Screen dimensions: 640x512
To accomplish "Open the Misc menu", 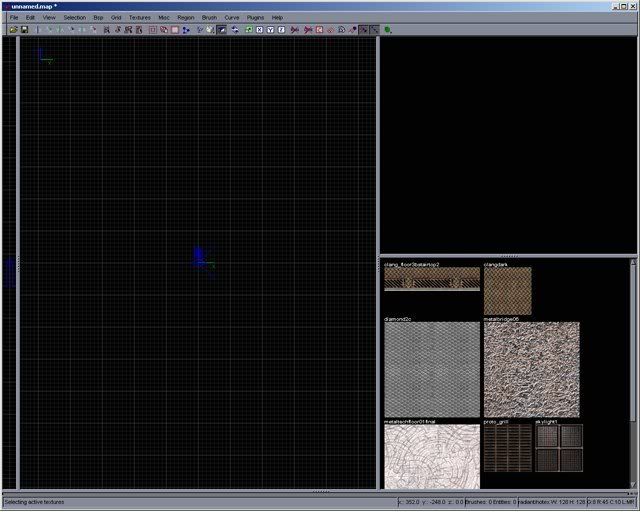I will pyautogui.click(x=164, y=18).
